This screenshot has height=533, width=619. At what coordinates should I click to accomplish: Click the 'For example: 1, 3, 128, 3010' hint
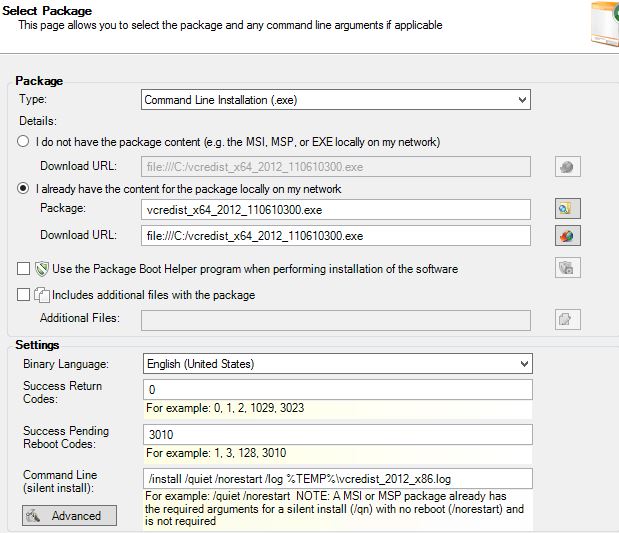click(x=216, y=453)
